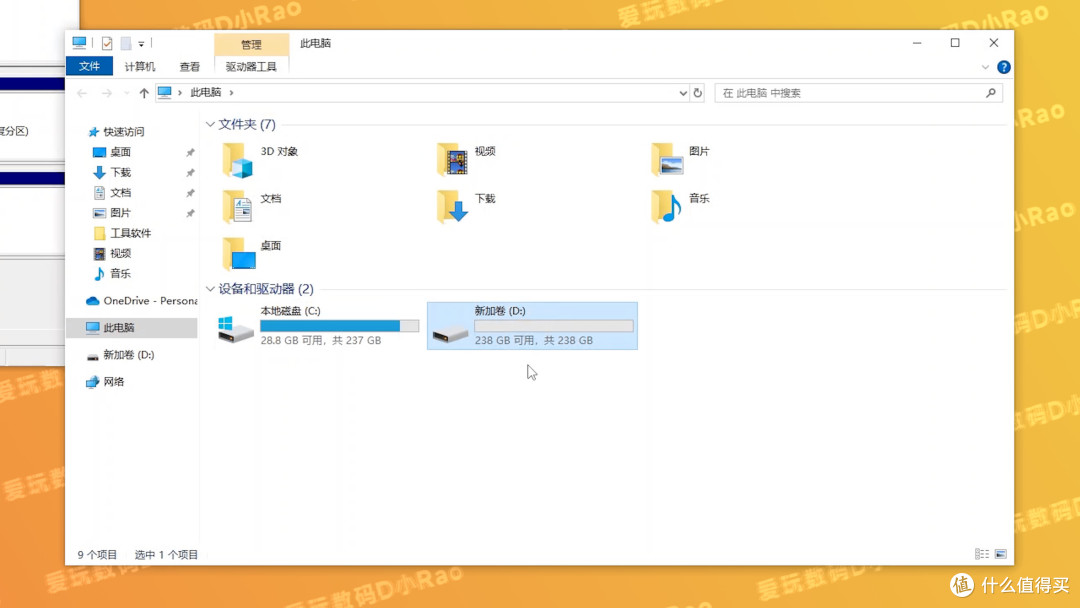Click the refresh button beside address bar

click(x=697, y=93)
